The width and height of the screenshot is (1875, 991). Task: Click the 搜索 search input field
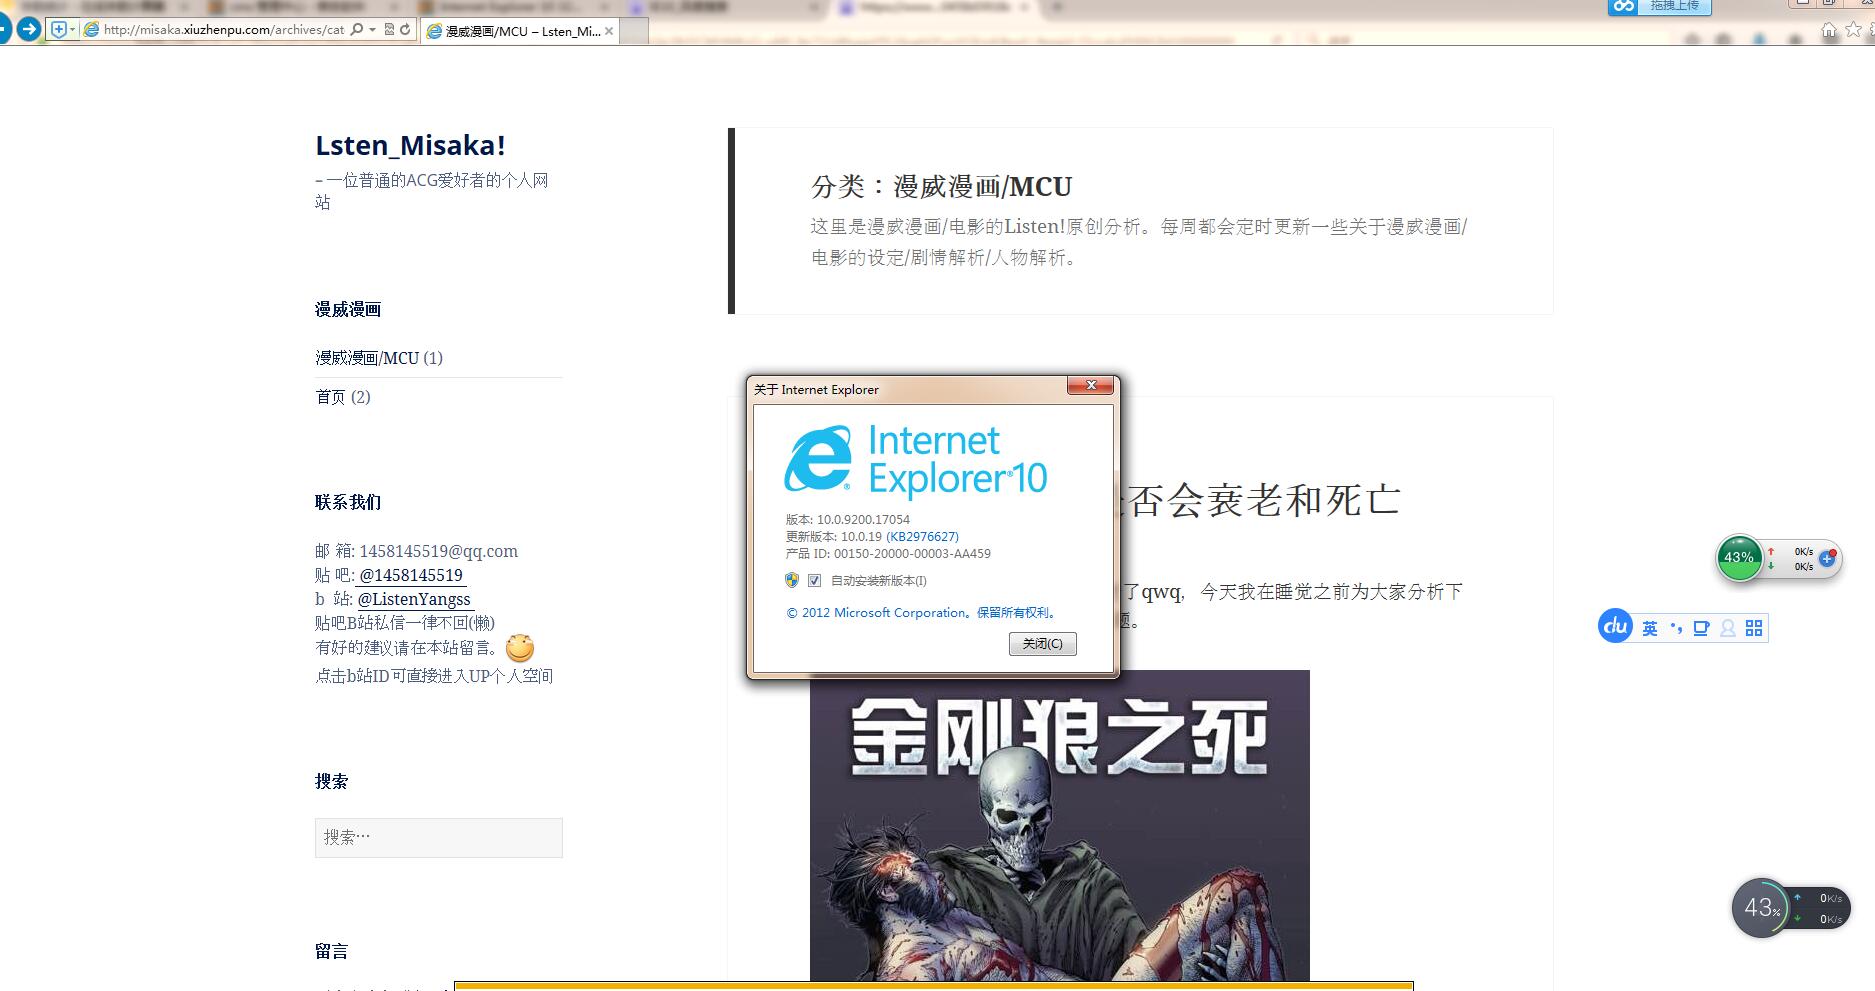(x=439, y=837)
